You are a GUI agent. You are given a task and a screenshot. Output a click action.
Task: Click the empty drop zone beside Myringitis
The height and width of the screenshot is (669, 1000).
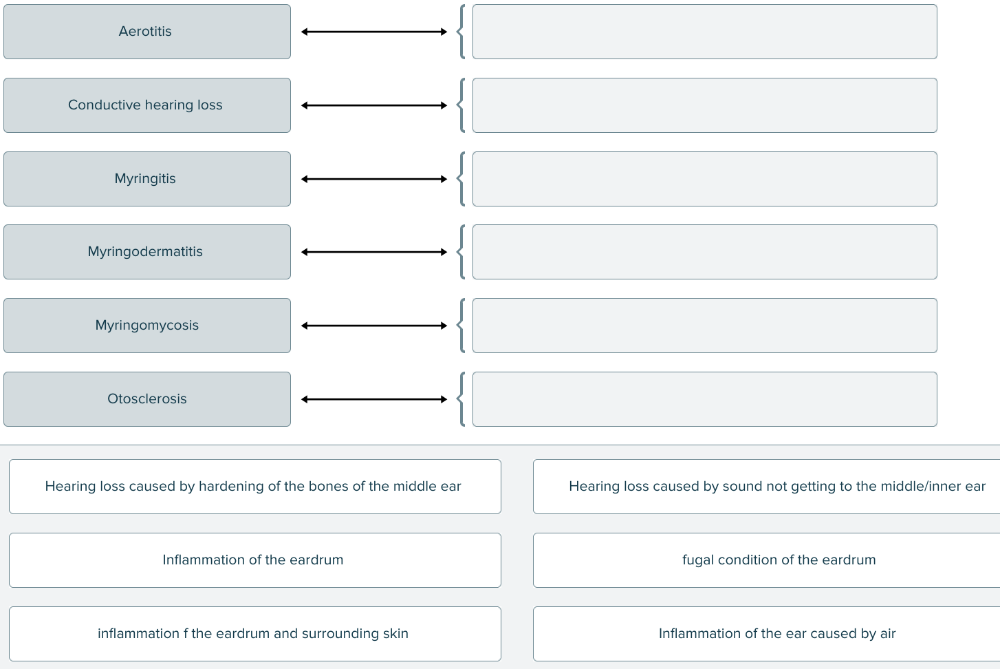[704, 179]
